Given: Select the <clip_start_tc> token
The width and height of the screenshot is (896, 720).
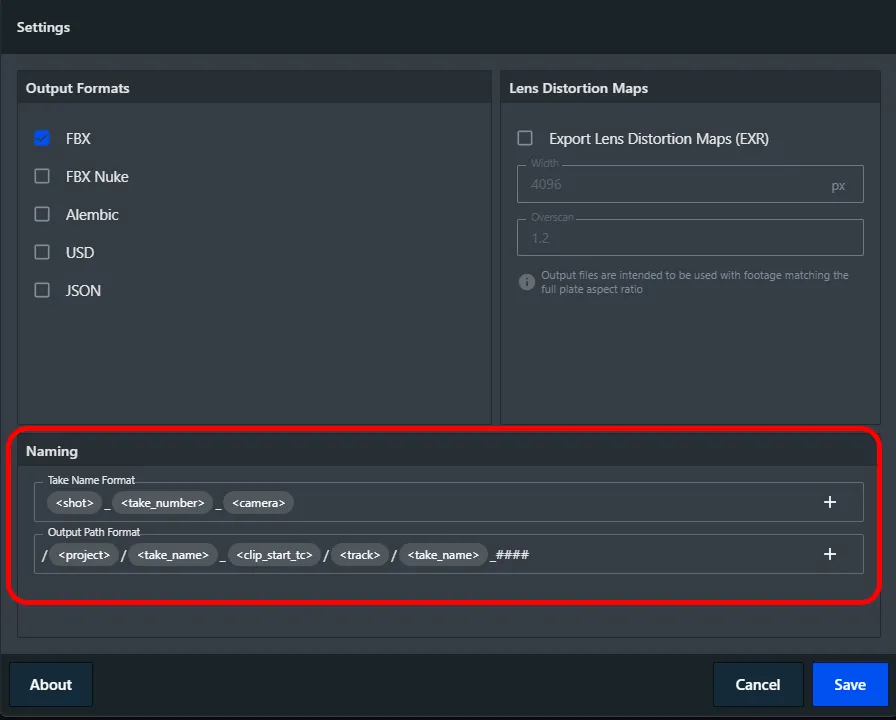Looking at the screenshot, I should [x=274, y=555].
